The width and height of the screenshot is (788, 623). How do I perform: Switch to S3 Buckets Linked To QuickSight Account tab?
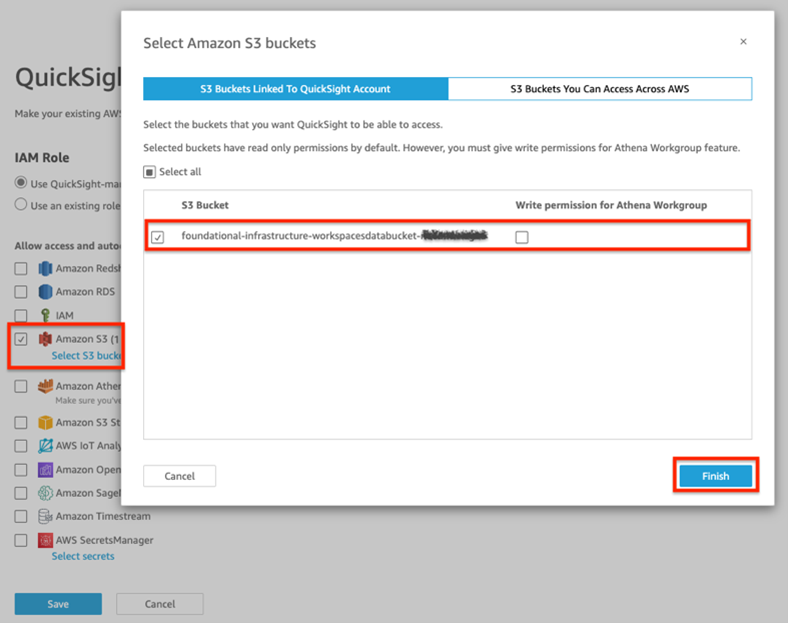296,89
